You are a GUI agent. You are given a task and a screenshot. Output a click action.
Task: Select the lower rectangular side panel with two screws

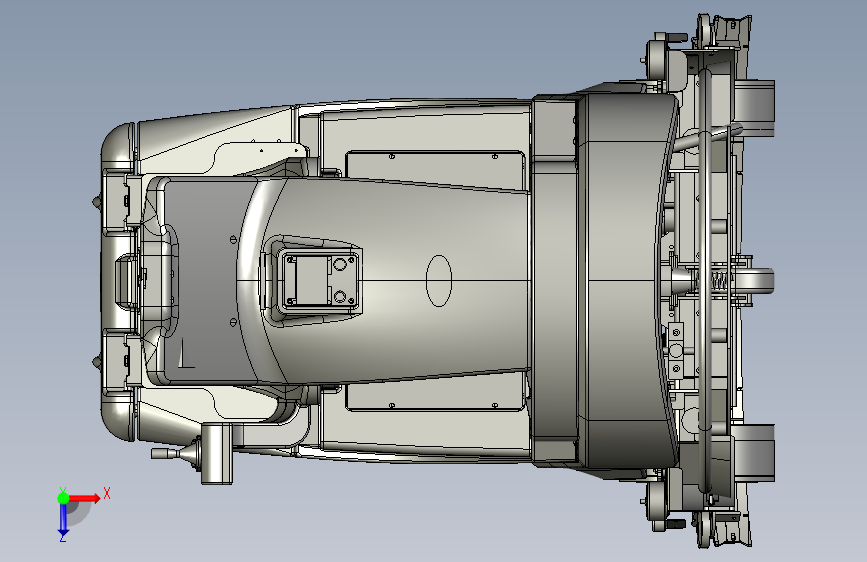pos(435,391)
